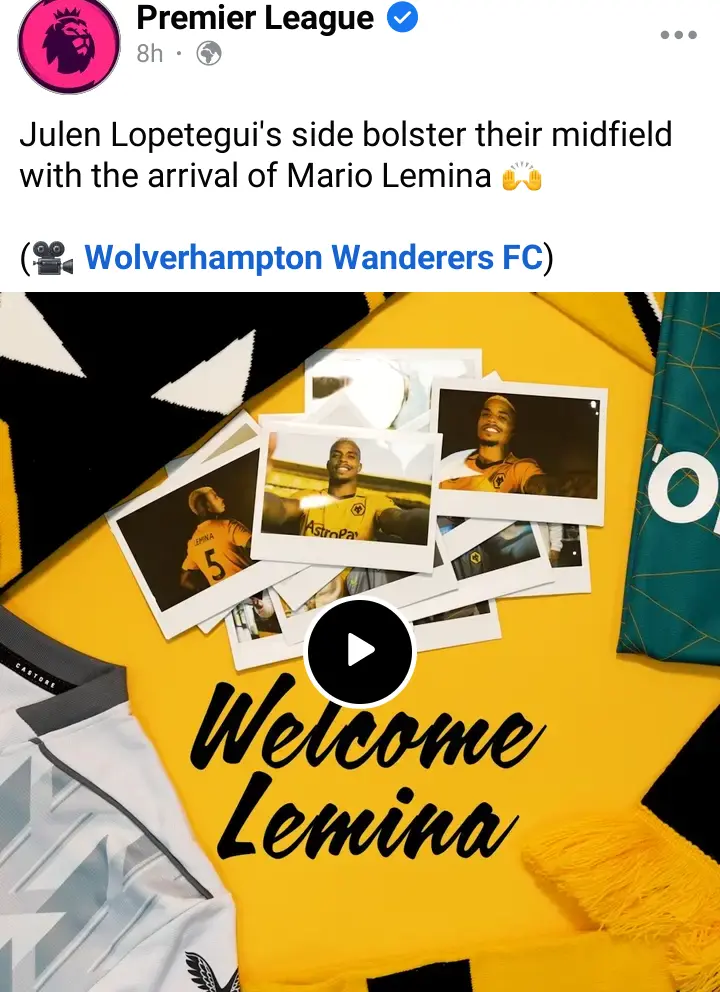Click the globe public-privacy icon
This screenshot has height=992, width=720.
[x=209, y=54]
